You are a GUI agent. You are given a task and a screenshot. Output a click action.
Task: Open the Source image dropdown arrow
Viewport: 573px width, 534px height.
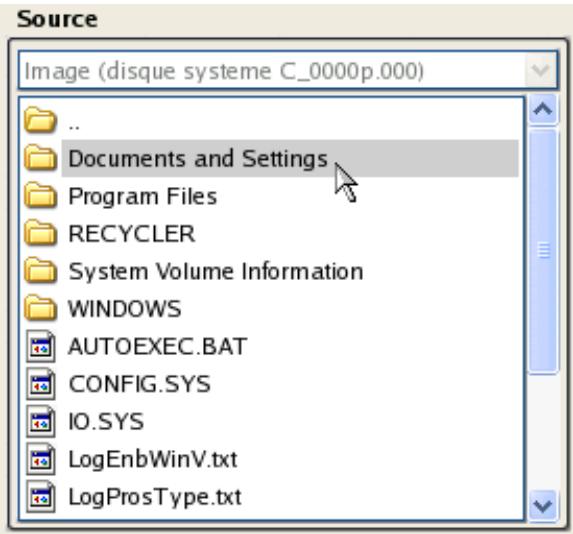pos(541,70)
